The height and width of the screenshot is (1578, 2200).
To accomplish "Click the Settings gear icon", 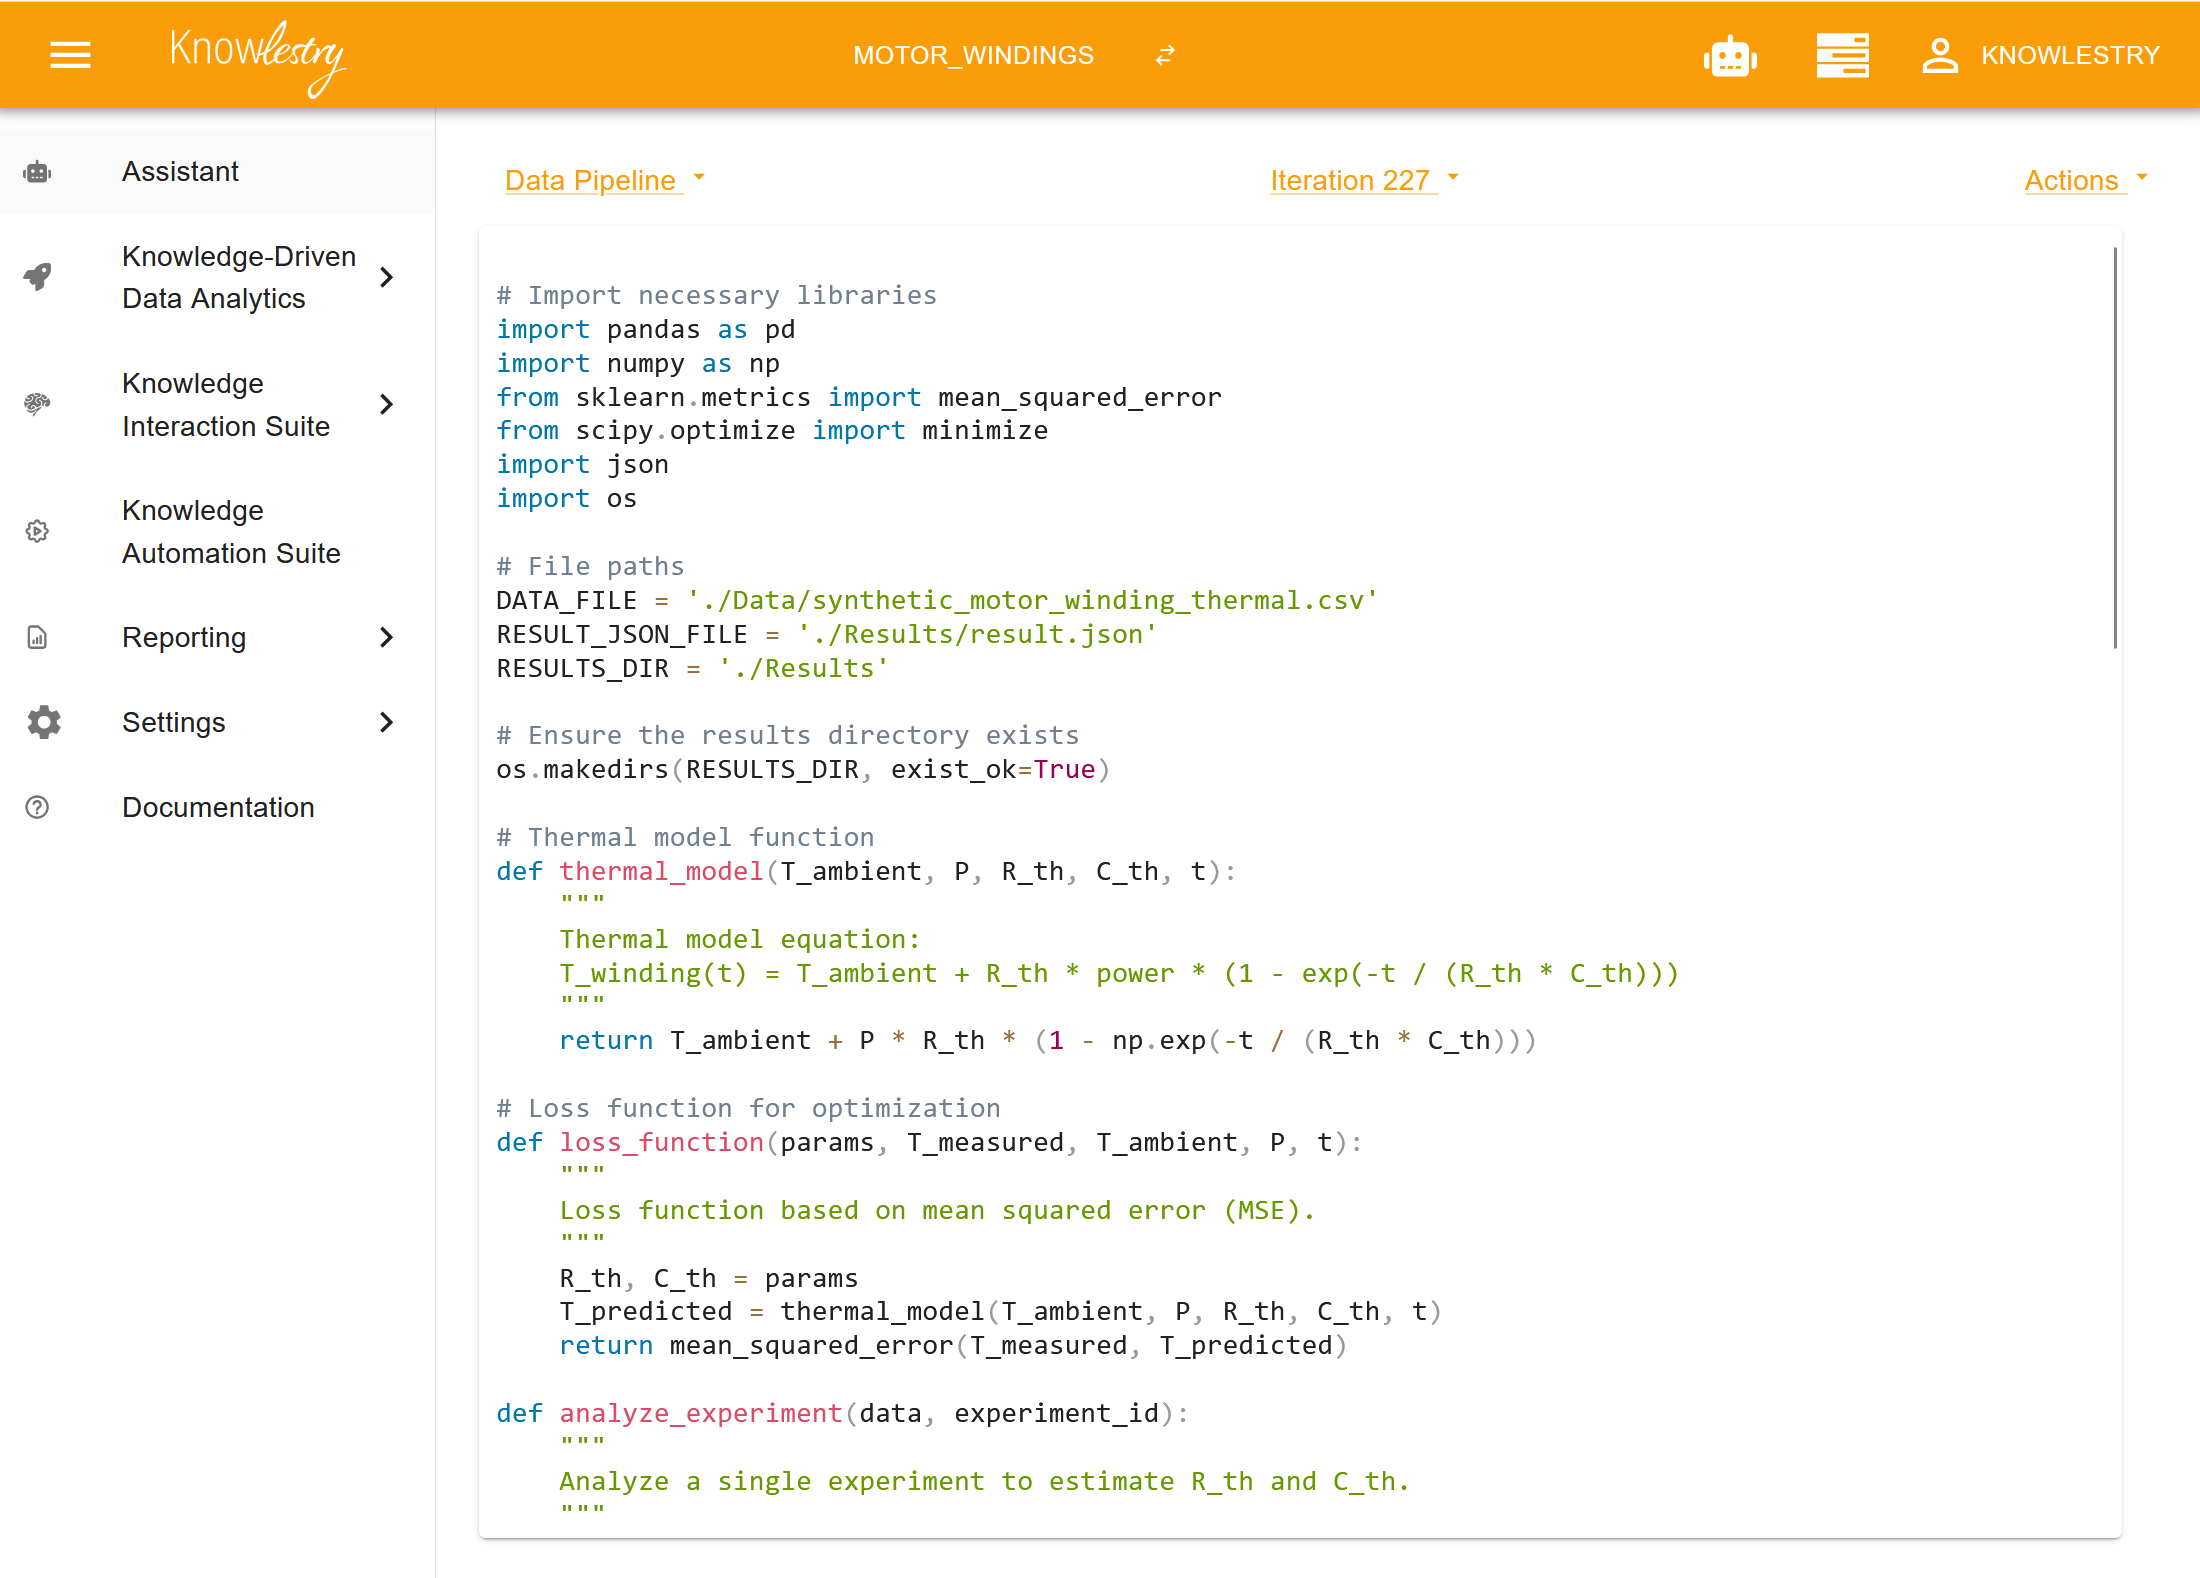I will pyautogui.click(x=43, y=722).
